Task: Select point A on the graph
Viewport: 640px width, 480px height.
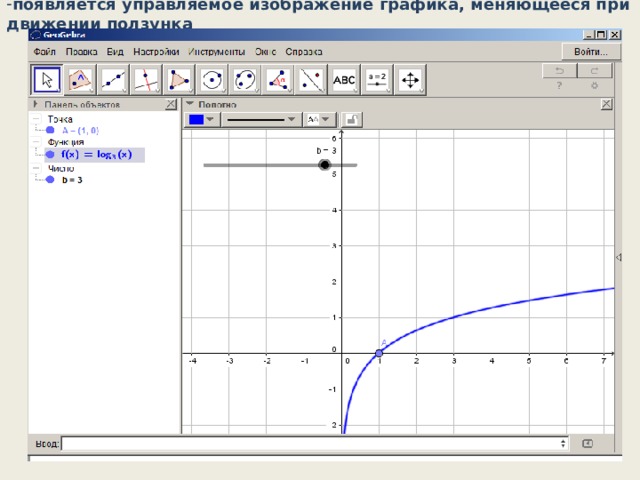Action: tap(379, 353)
